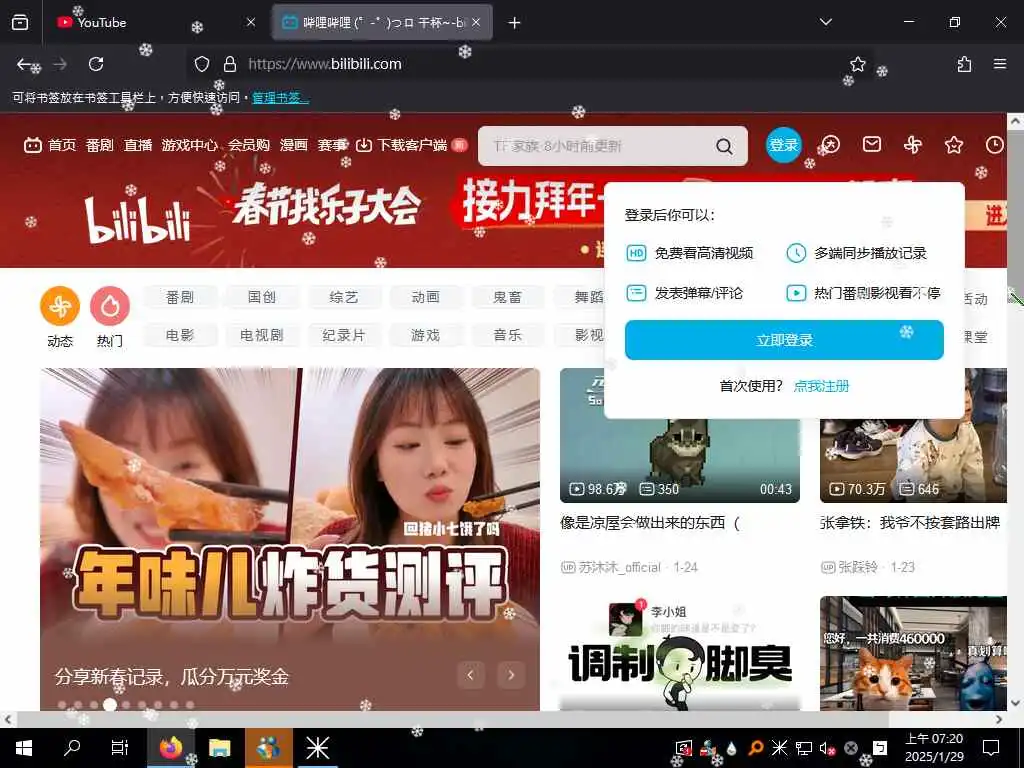The width and height of the screenshot is (1024, 768).
Task: Open the 调制脚臭 video thumbnail
Action: (680, 653)
